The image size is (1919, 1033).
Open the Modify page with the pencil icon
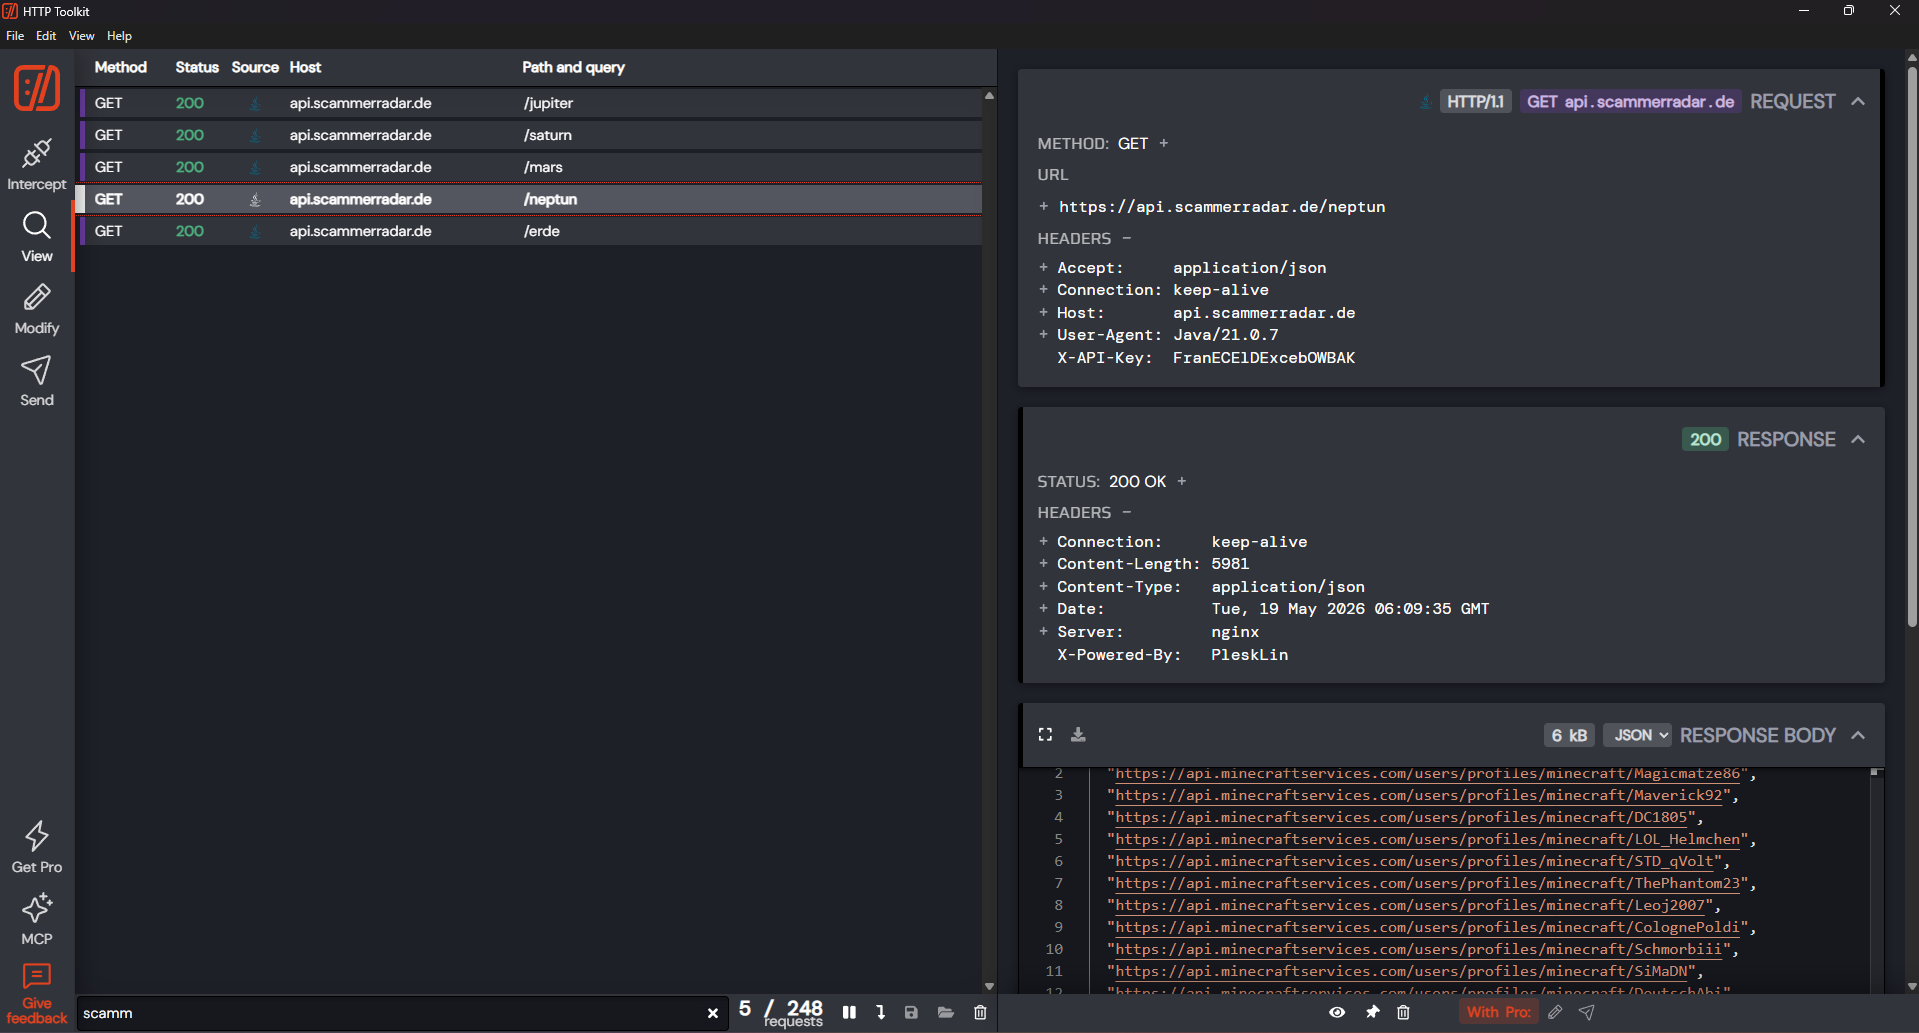37,309
